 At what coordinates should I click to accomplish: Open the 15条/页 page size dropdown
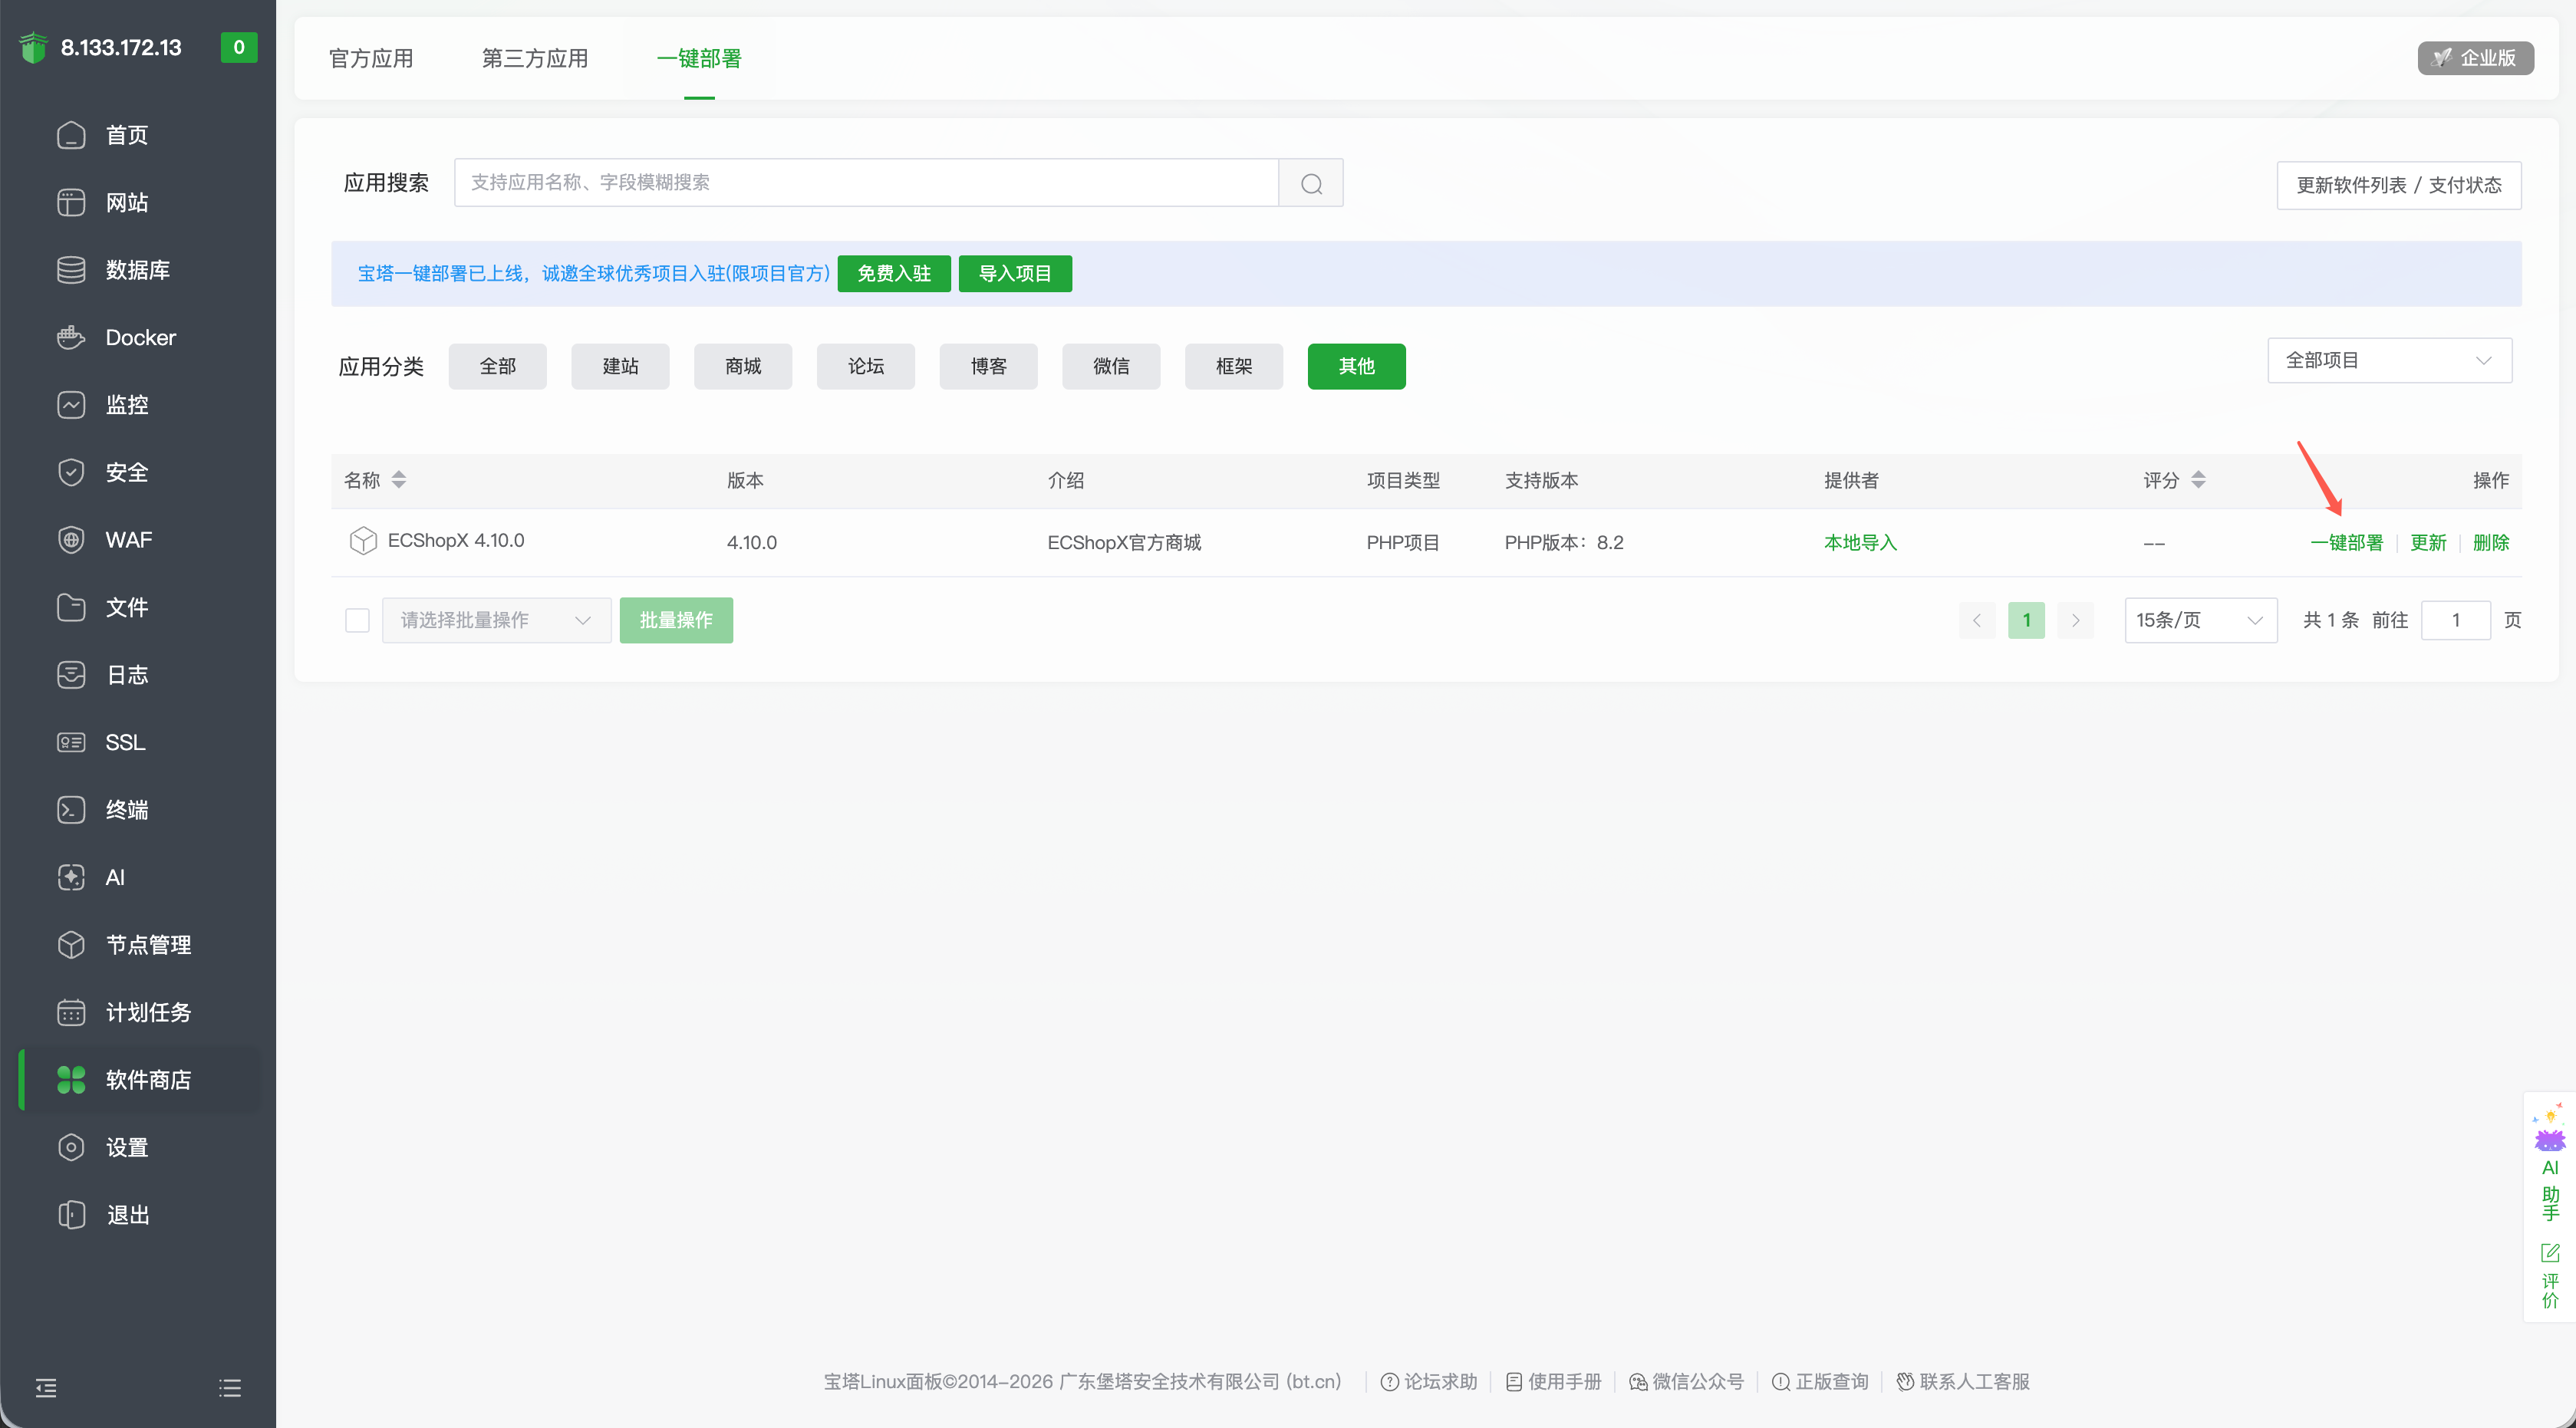(x=2200, y=620)
